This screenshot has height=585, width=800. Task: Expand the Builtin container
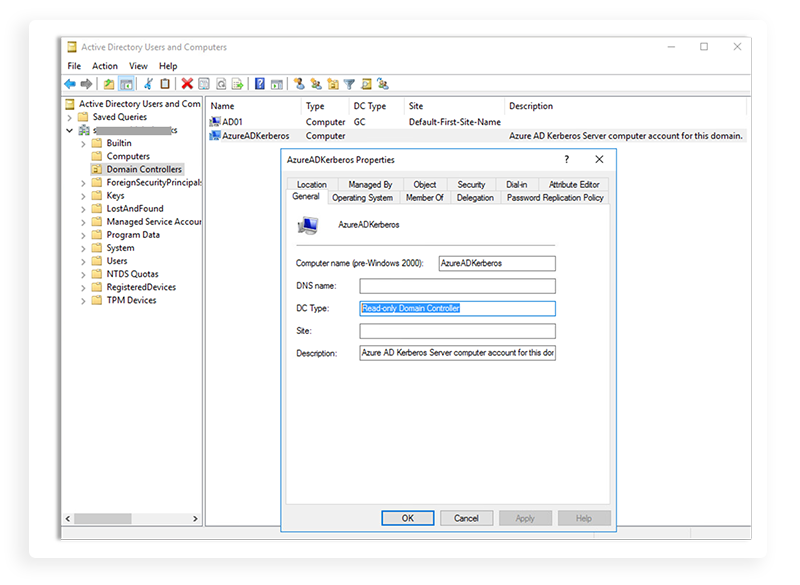point(83,144)
